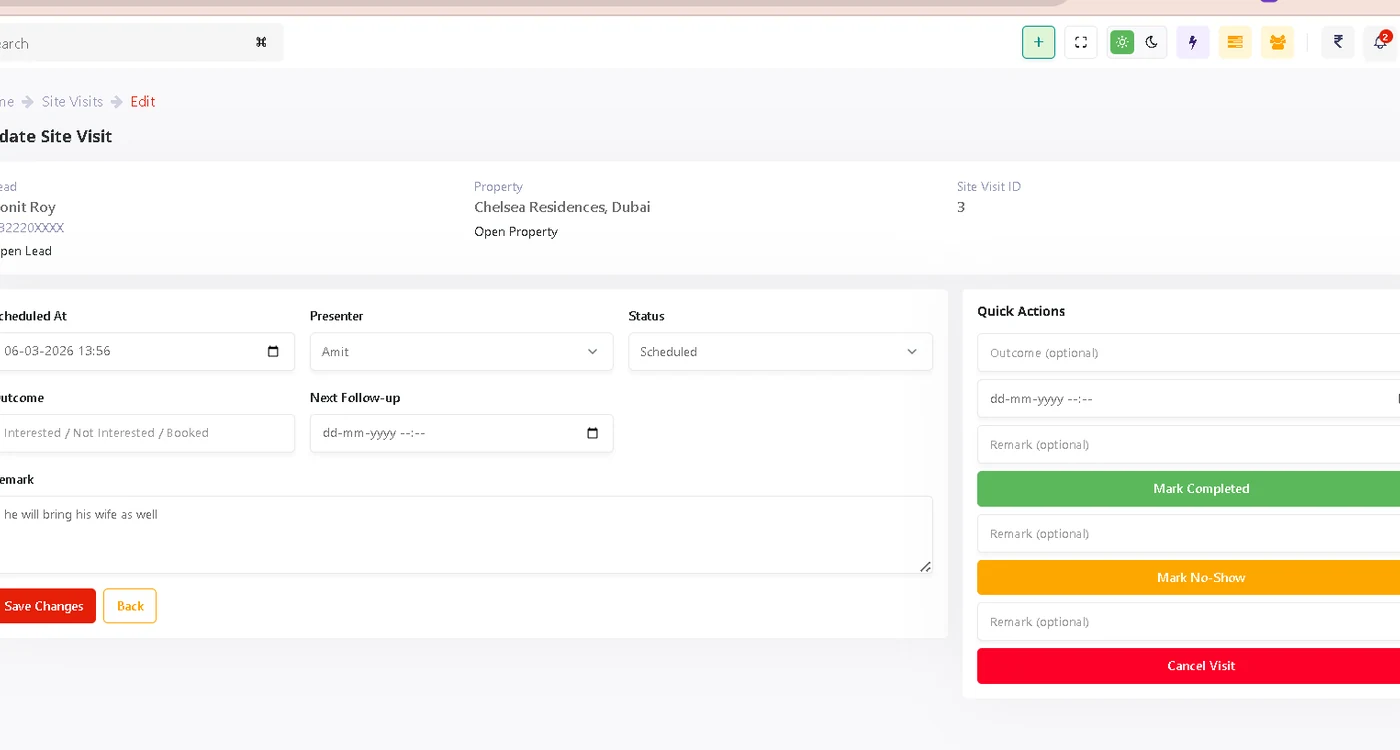Open the rupee currency icon
This screenshot has width=1400, height=750.
click(x=1338, y=42)
